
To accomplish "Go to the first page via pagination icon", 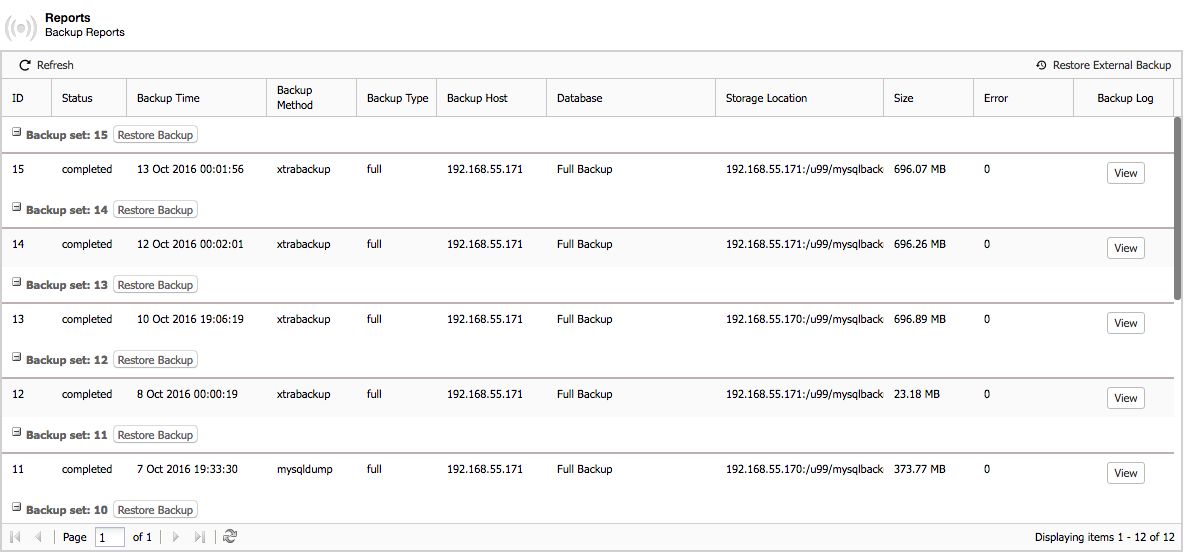I will click(15, 537).
